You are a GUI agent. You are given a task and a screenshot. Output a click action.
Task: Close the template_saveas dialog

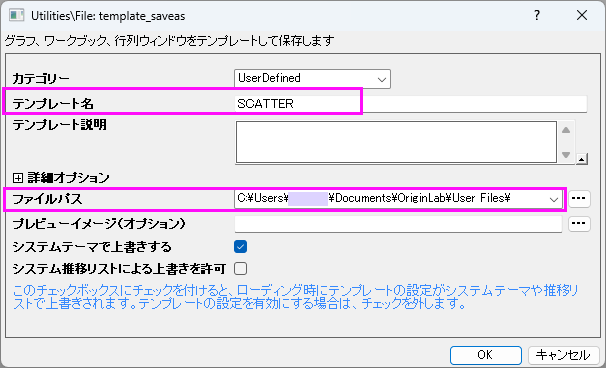(582, 15)
